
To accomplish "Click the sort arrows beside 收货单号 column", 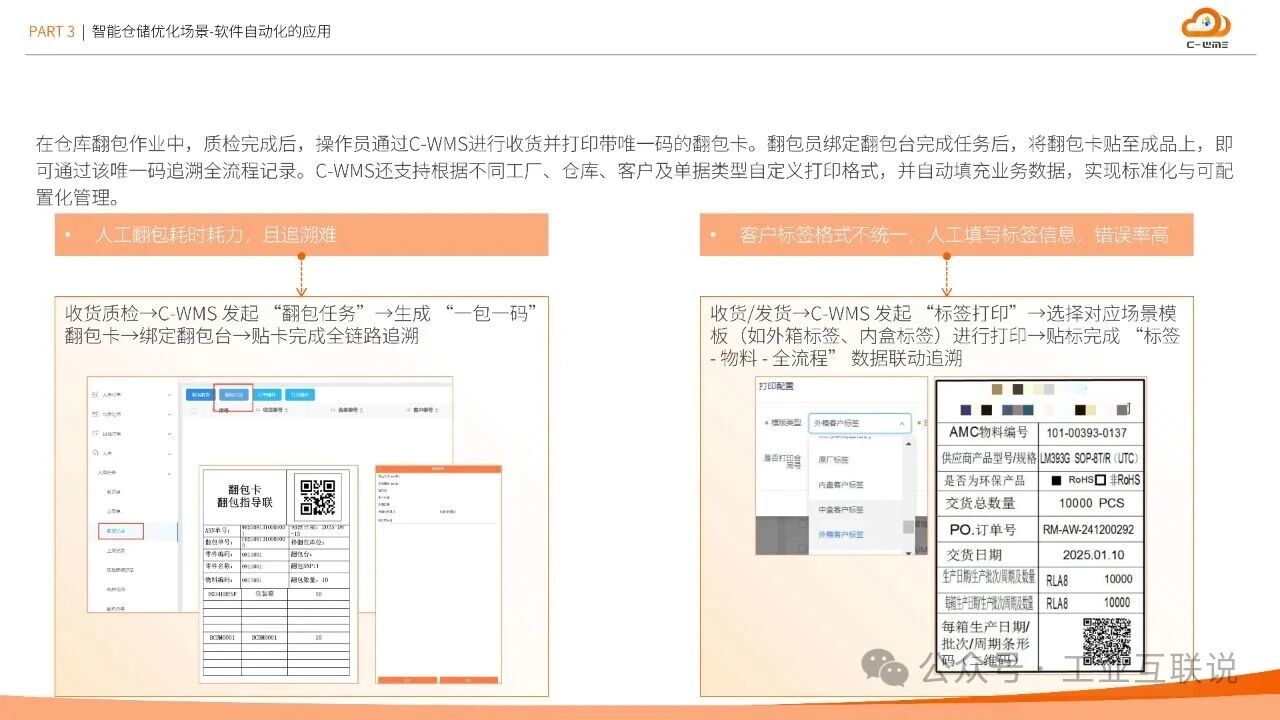I will pos(286,409).
